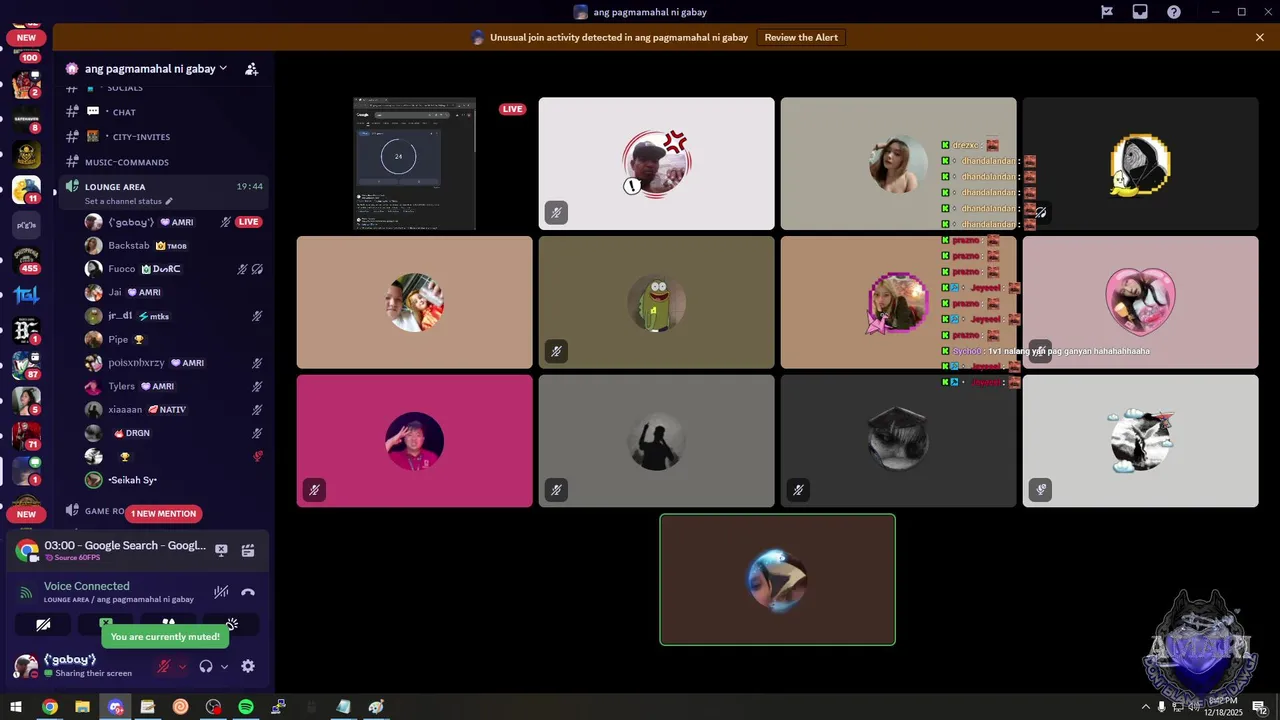Open the server icon with 8 badge
The image size is (1280, 720).
26,119
